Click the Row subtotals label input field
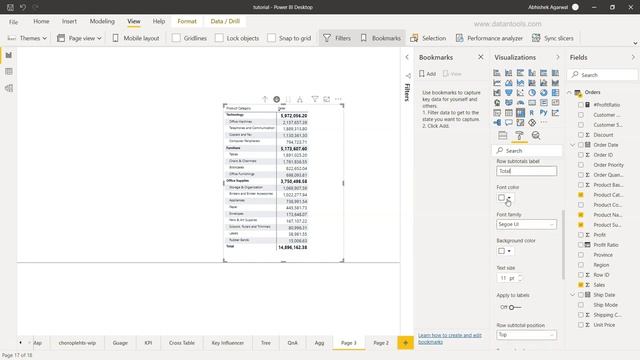Screen dimensions: 640x360 click(527, 171)
